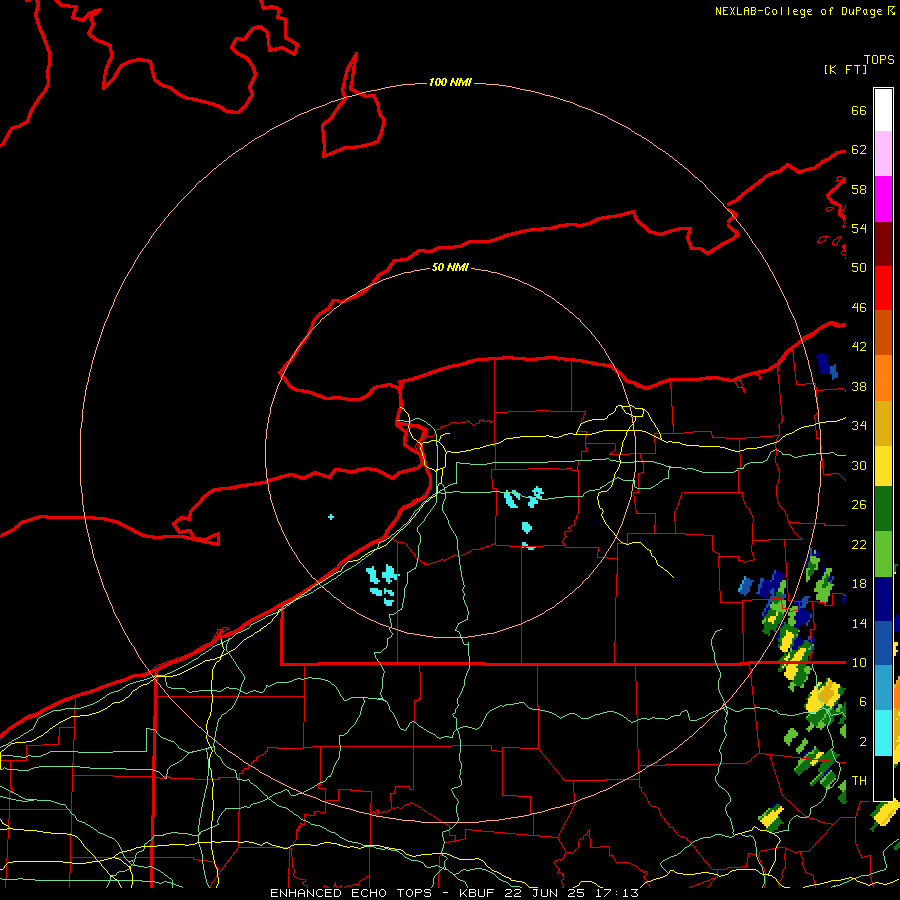The width and height of the screenshot is (900, 900).
Task: Click the cyan swatch between 6 and 2
Action: point(883,733)
